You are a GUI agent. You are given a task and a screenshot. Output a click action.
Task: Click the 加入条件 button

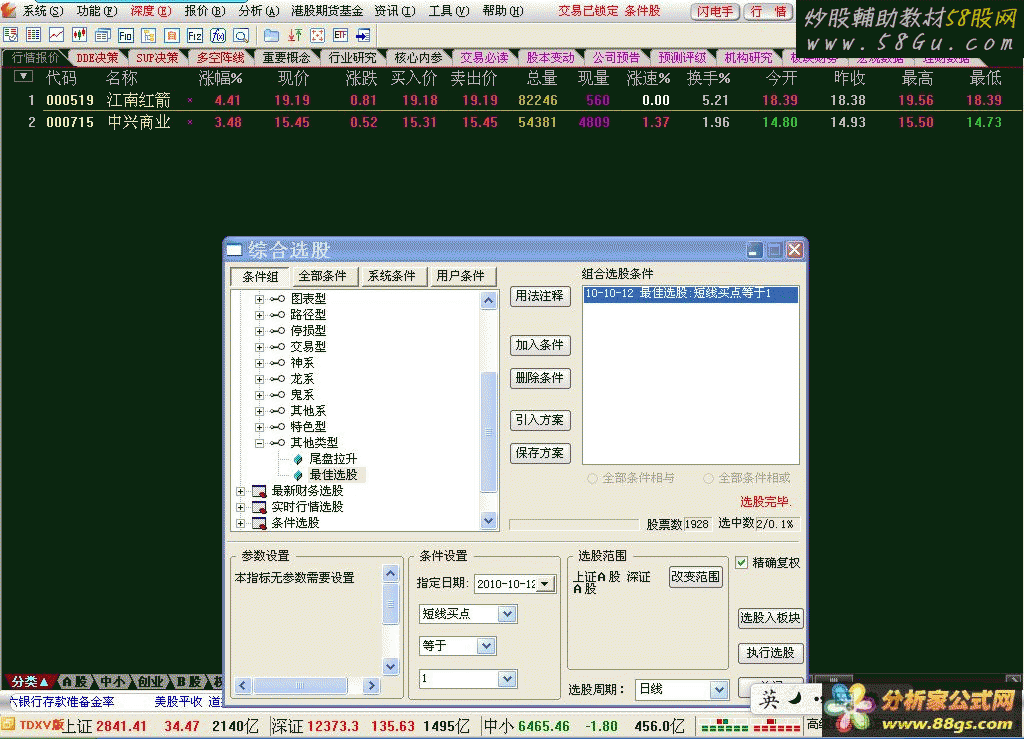pyautogui.click(x=539, y=345)
